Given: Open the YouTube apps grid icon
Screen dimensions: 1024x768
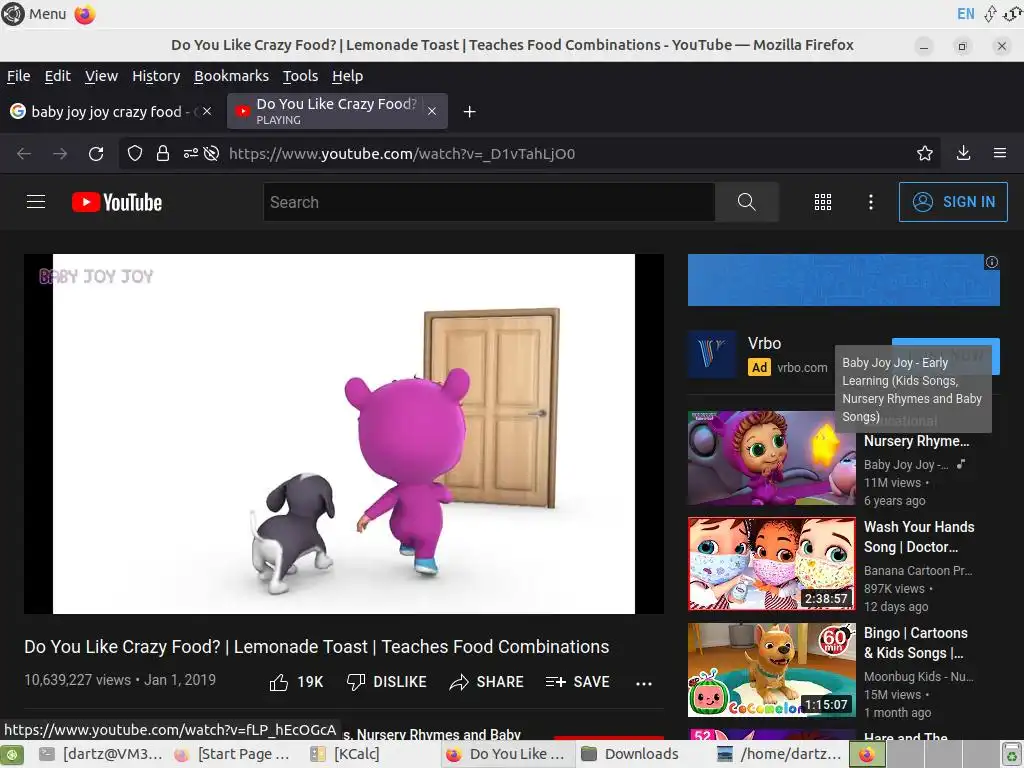Looking at the screenshot, I should coord(823,202).
